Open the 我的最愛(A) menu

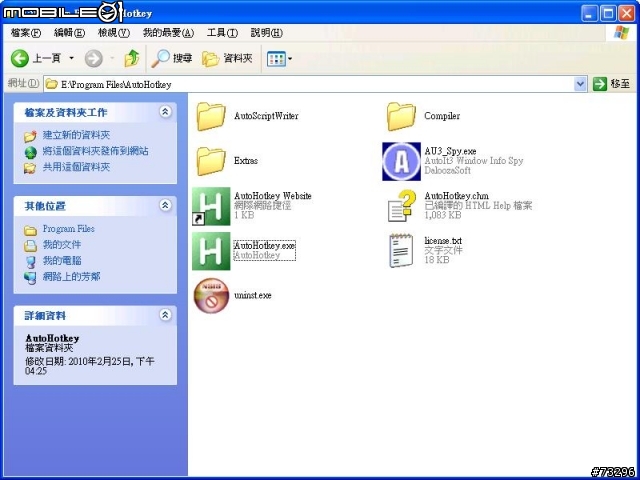[x=168, y=33]
